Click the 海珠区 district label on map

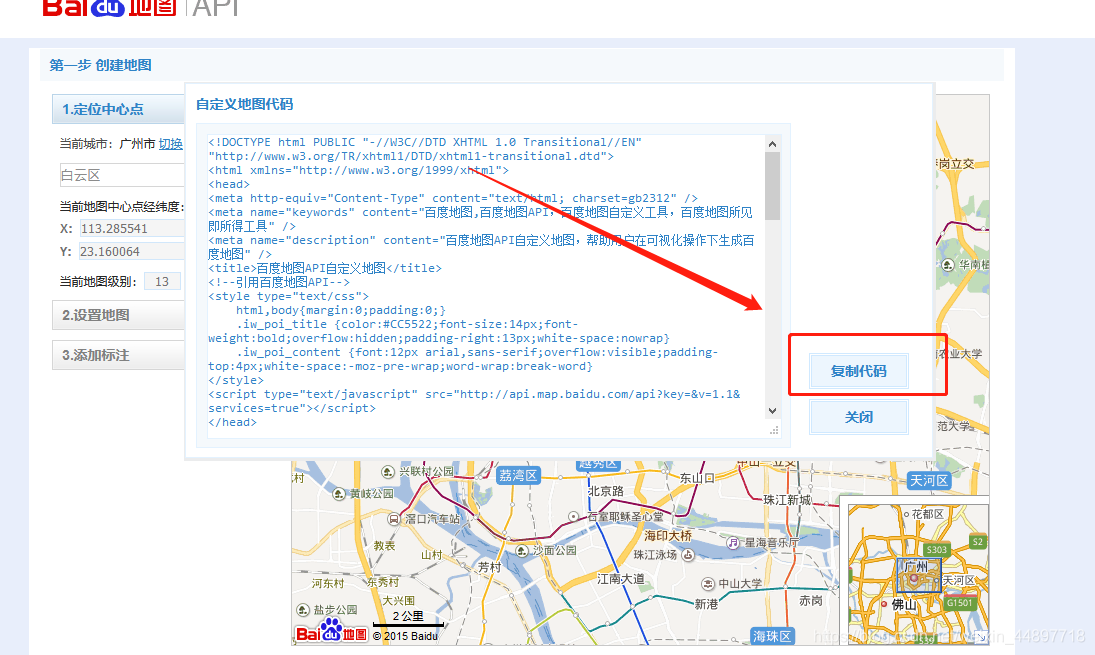pyautogui.click(x=772, y=636)
